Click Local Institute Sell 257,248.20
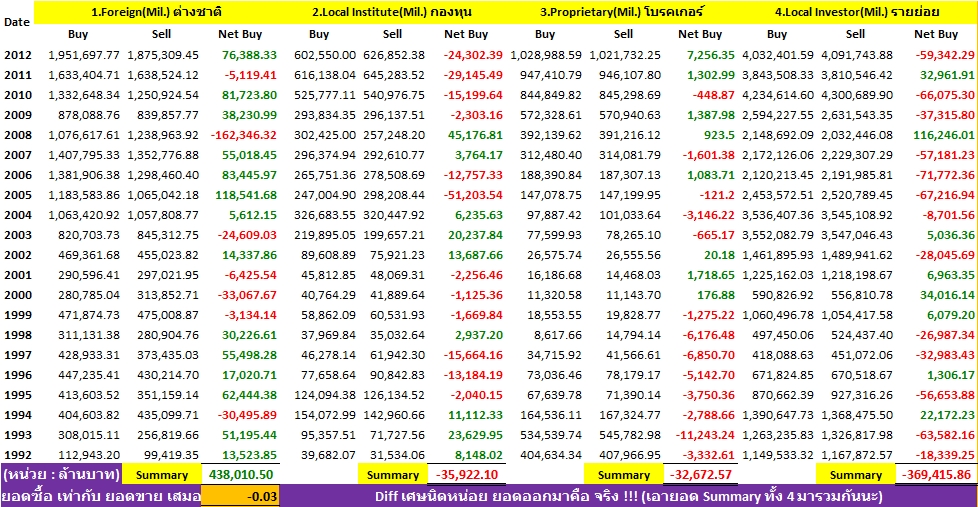This screenshot has height=507, width=978. pos(394,135)
